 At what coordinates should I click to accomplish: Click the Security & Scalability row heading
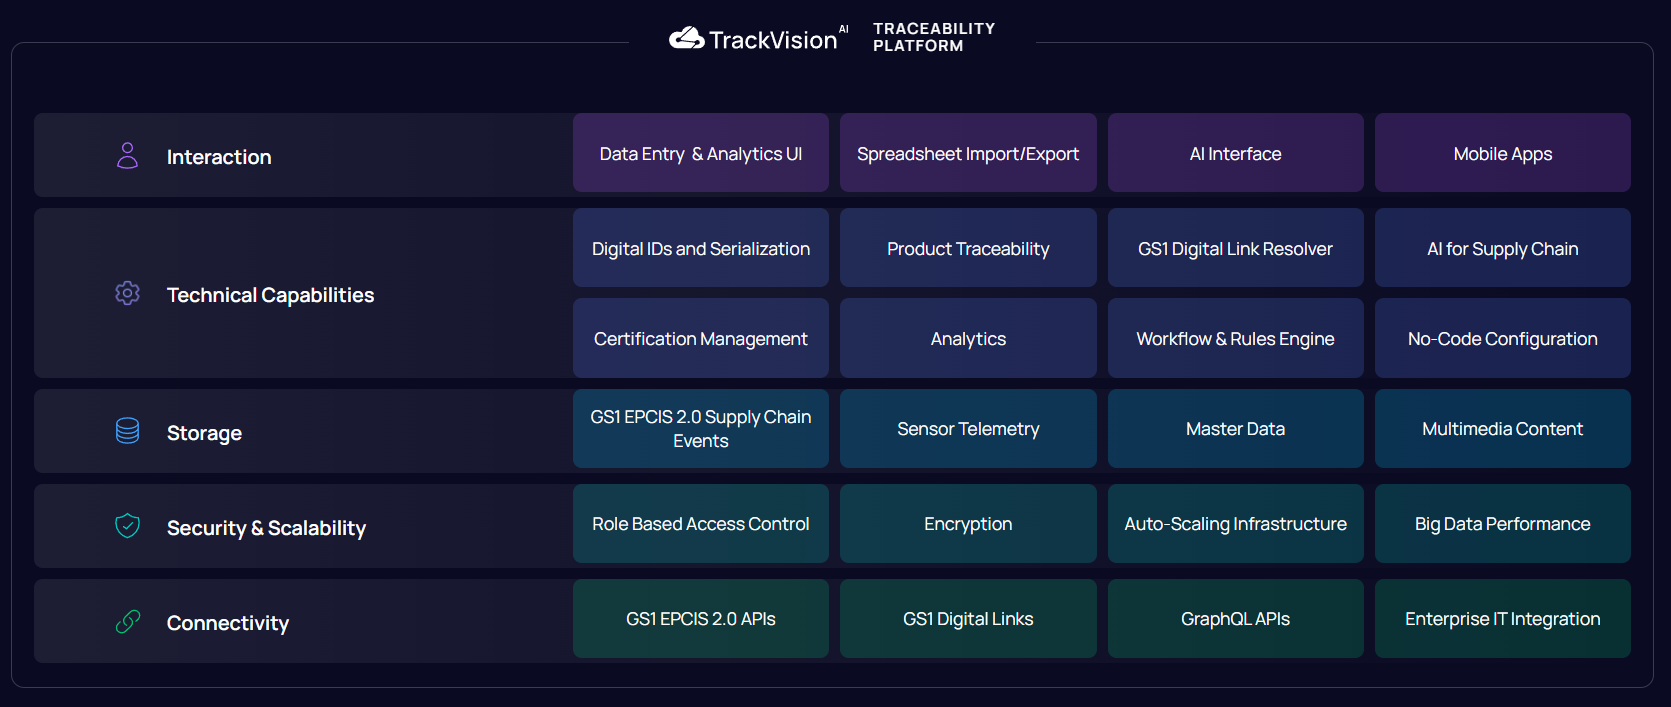(266, 527)
